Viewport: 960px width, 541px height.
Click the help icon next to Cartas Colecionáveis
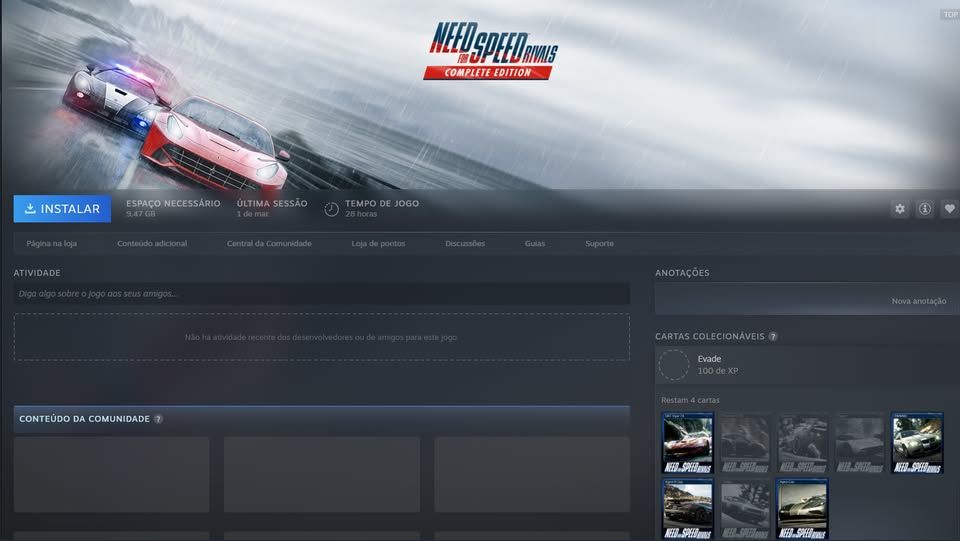pos(773,337)
